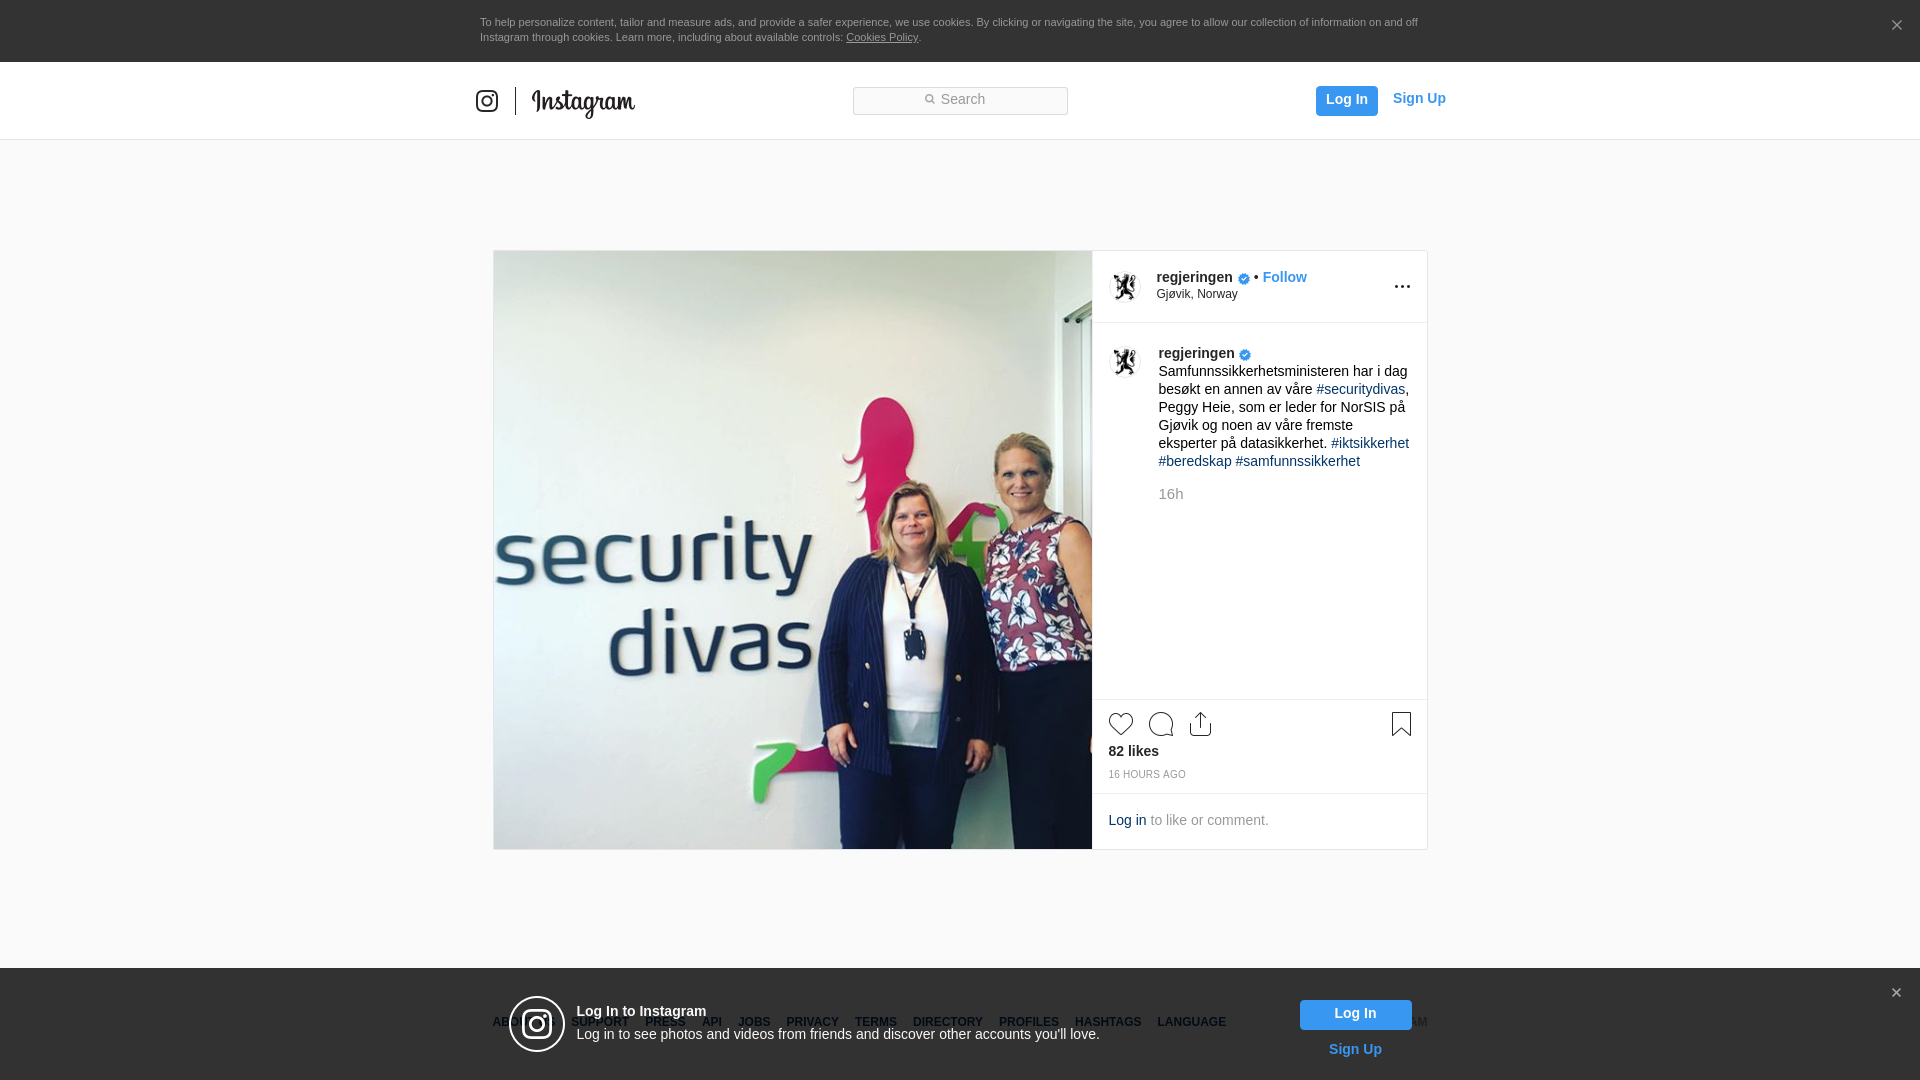Select the LANGUAGE option in the footer
The image size is (1920, 1080).
pos(1191,1022)
